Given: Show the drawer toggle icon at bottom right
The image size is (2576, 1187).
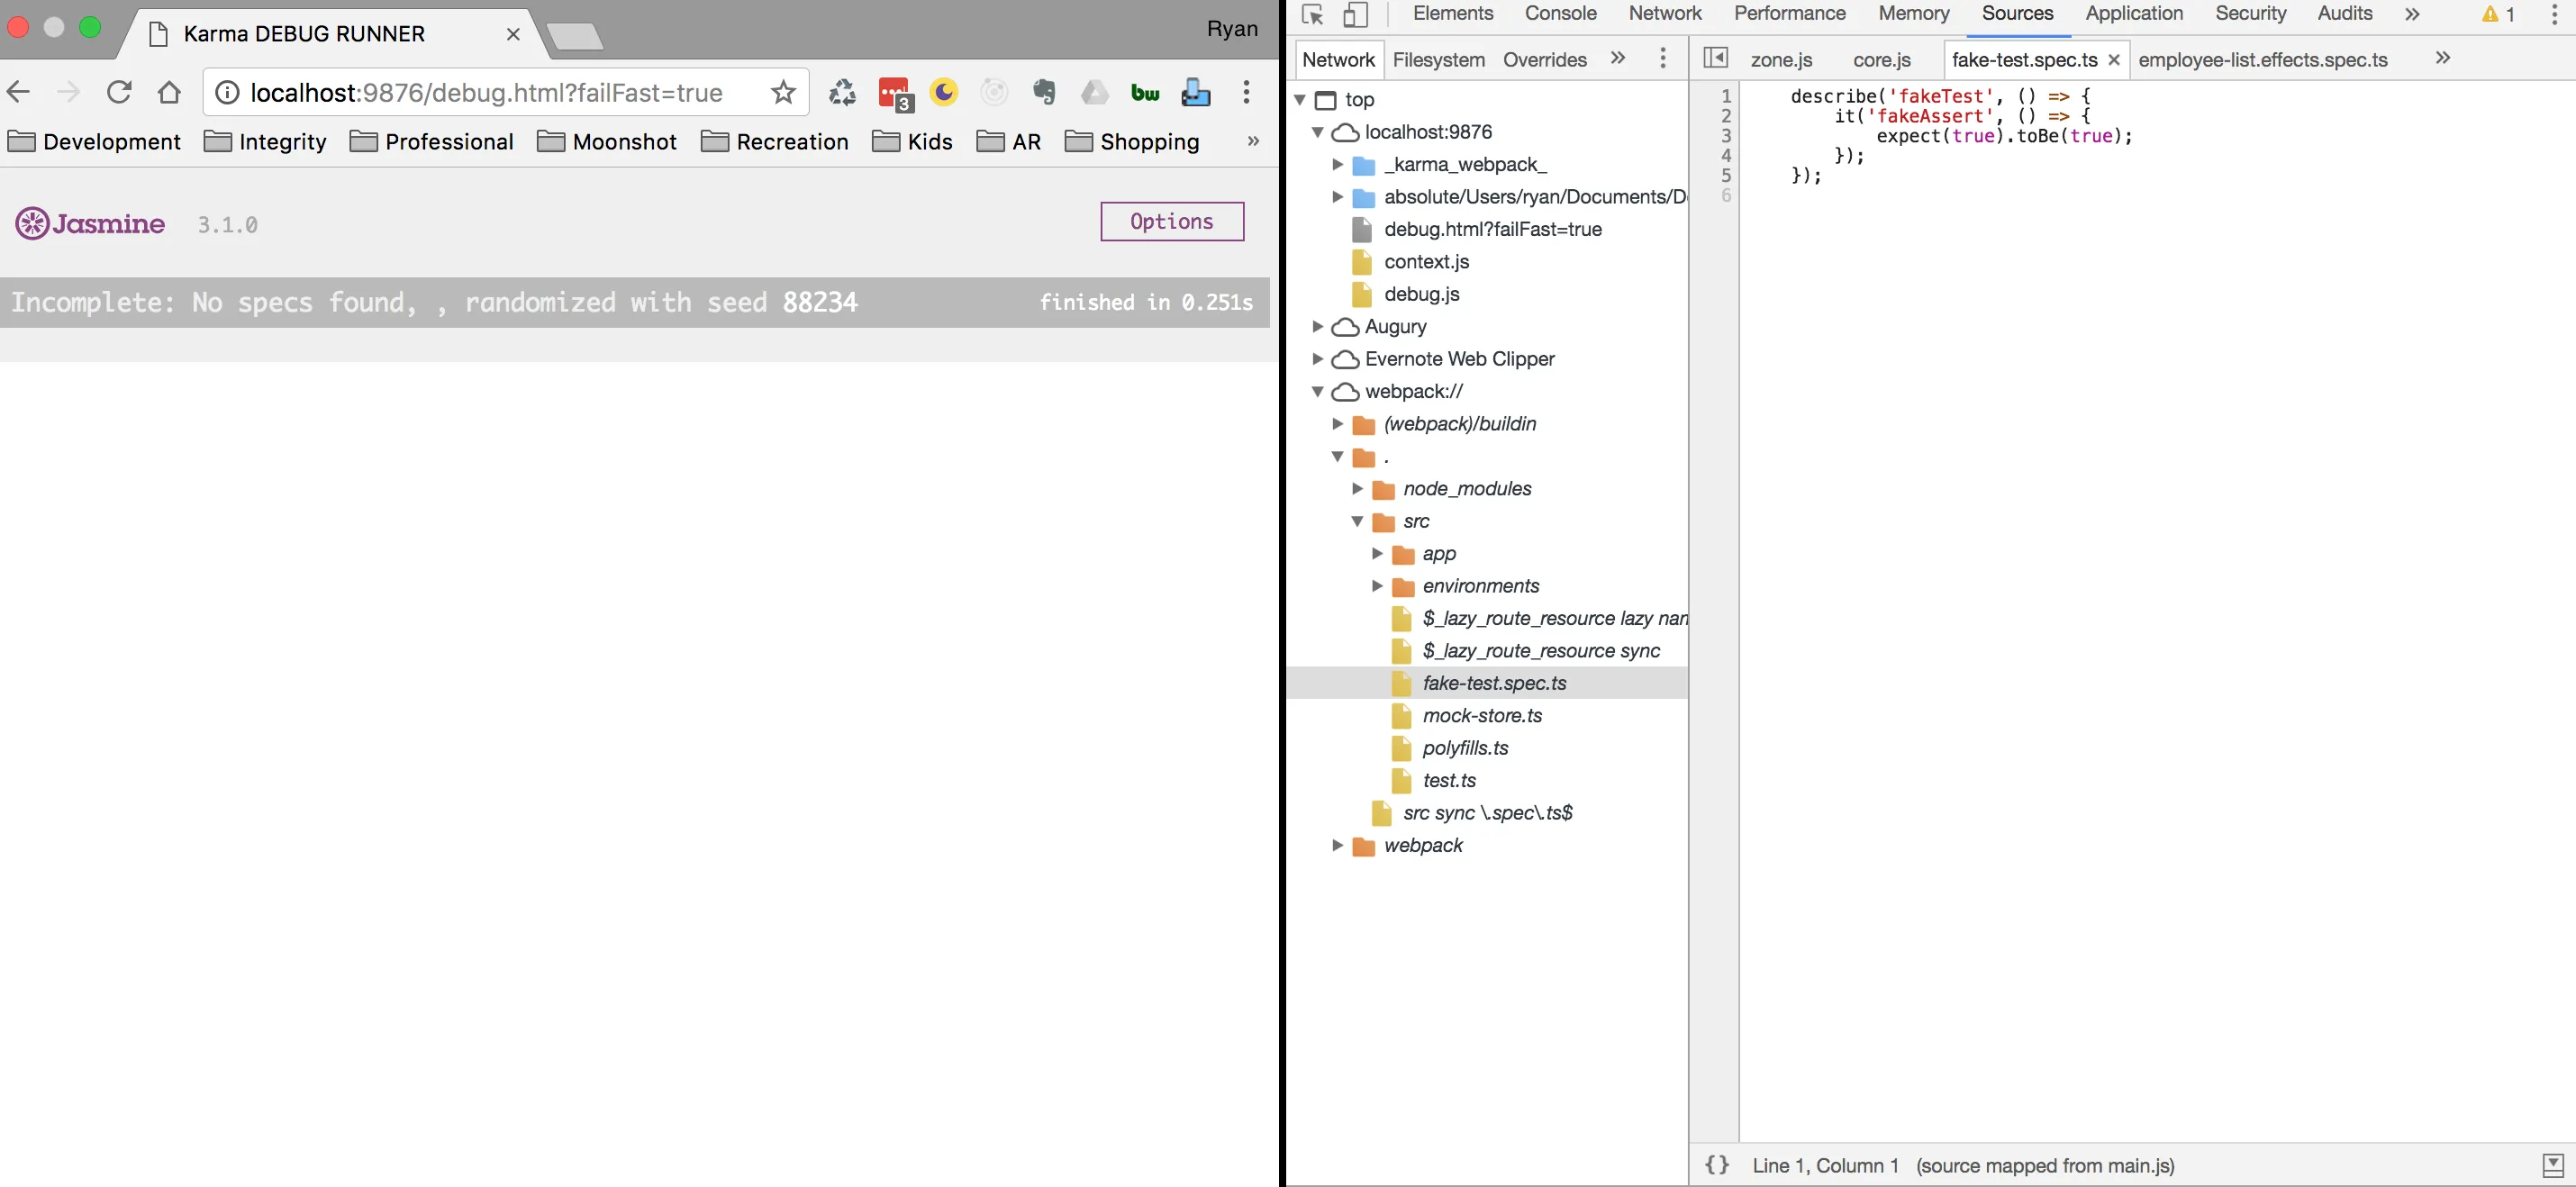Looking at the screenshot, I should [2553, 1165].
